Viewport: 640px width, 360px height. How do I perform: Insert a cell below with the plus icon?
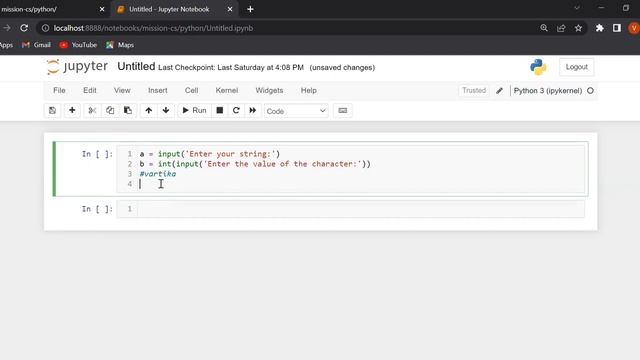(72, 111)
